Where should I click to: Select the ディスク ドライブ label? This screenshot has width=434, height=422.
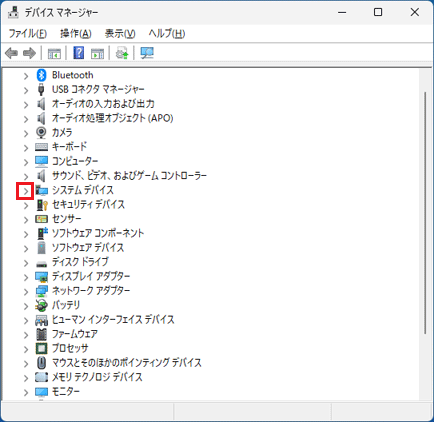click(80, 262)
